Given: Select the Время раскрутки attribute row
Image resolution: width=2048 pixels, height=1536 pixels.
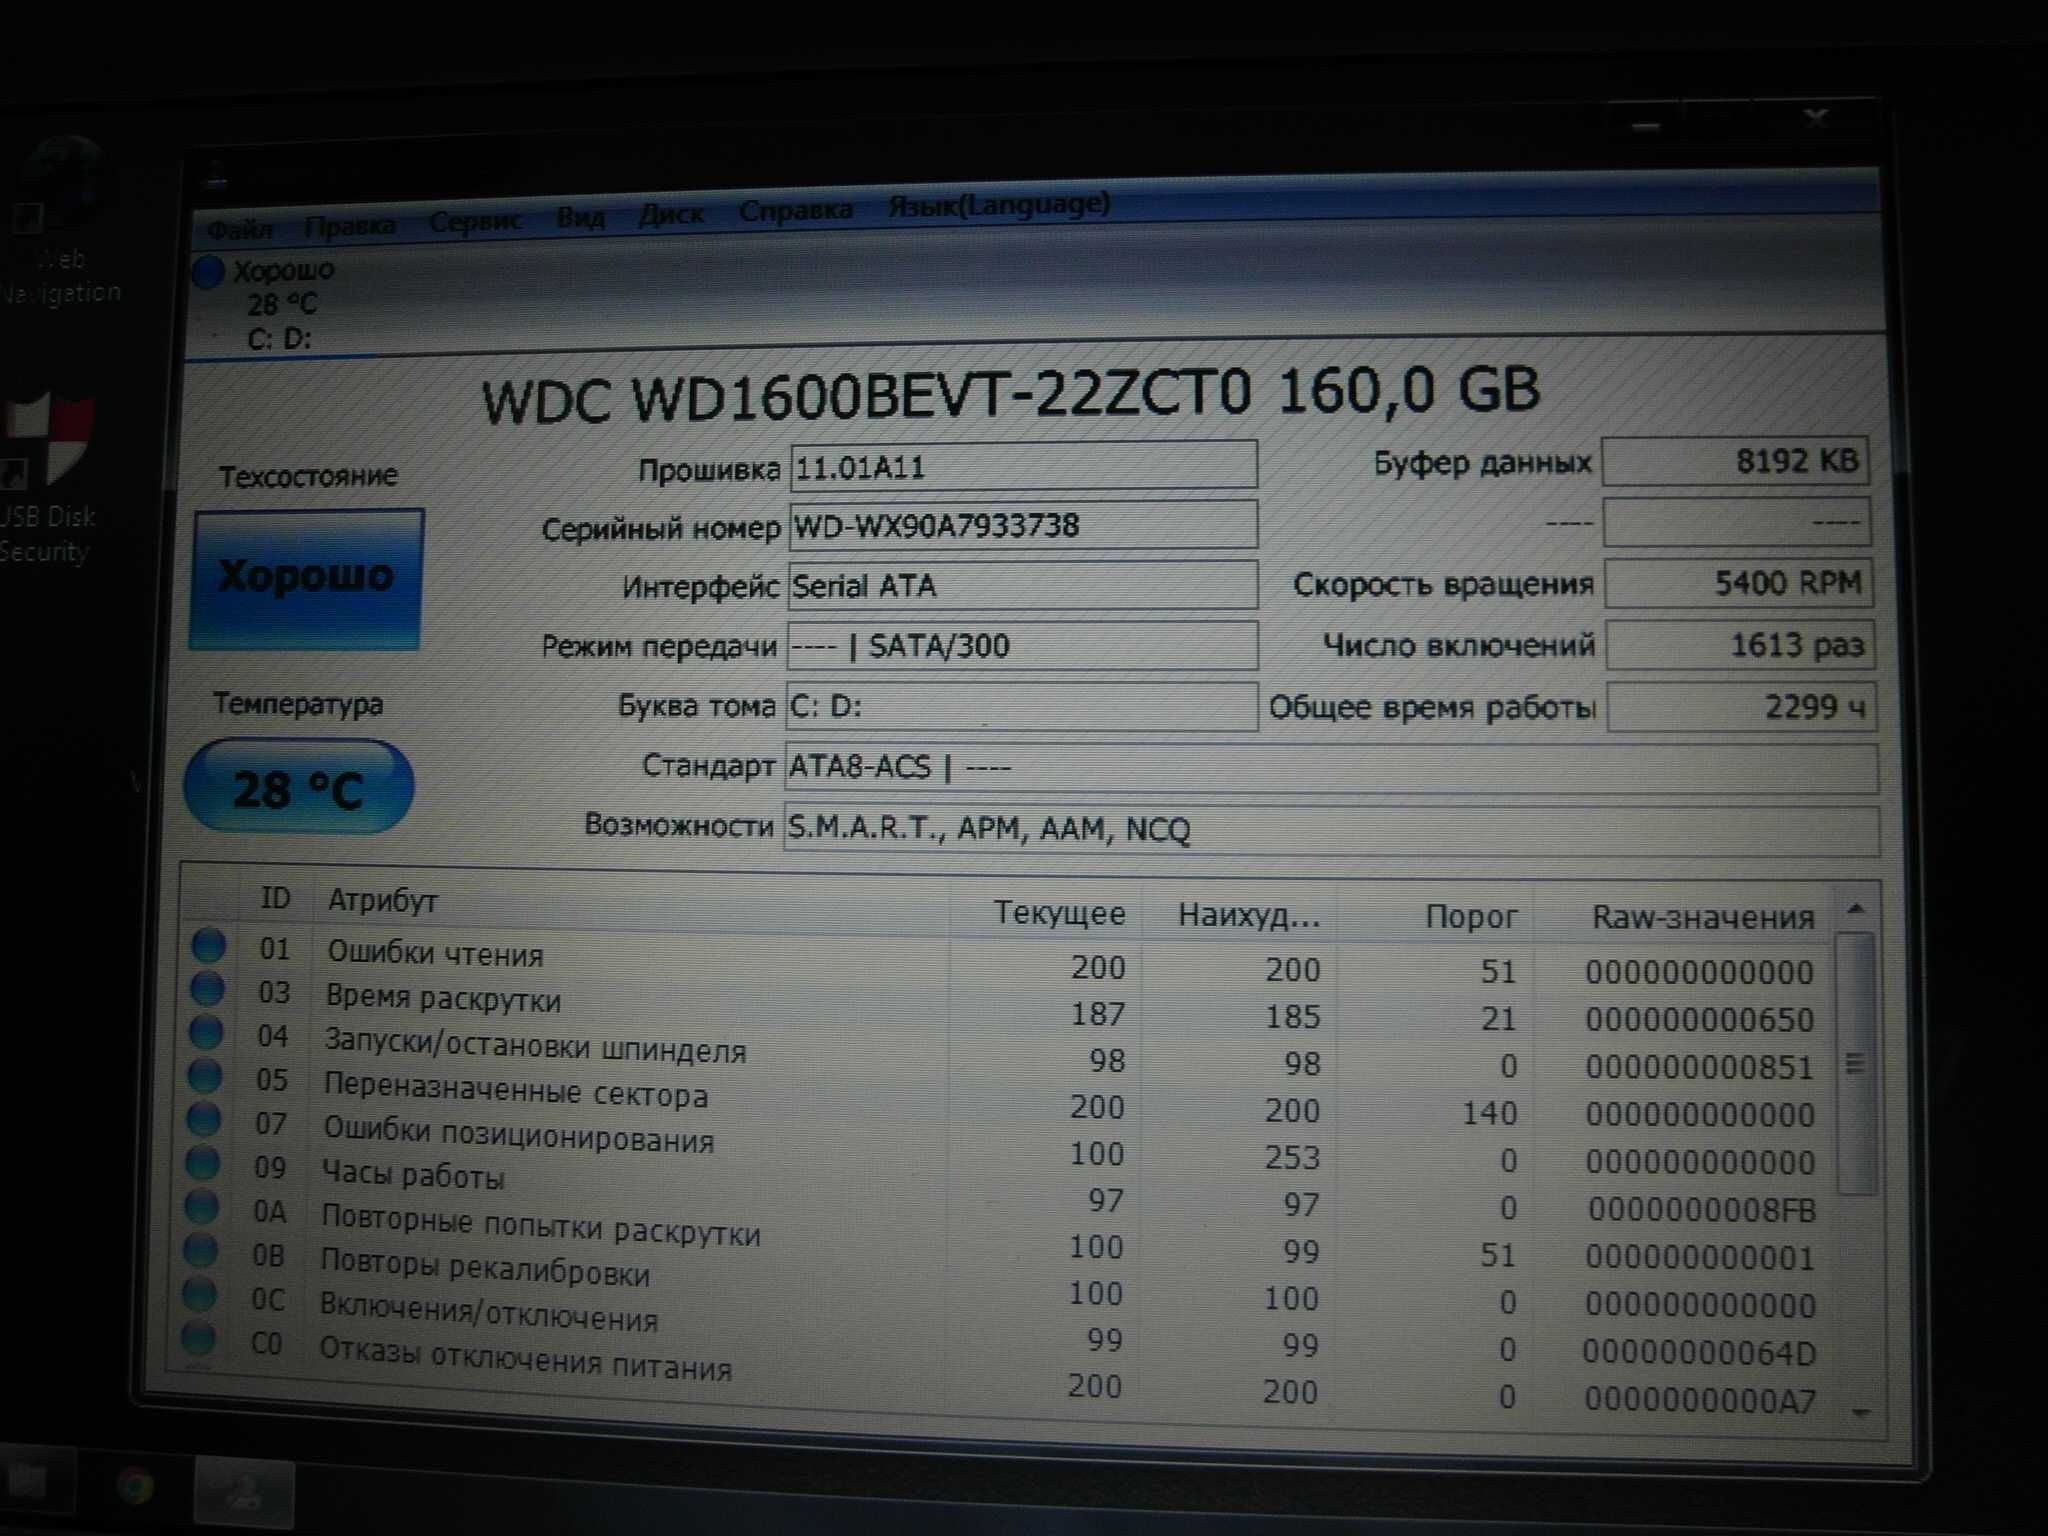Looking at the screenshot, I should 1005,1006.
